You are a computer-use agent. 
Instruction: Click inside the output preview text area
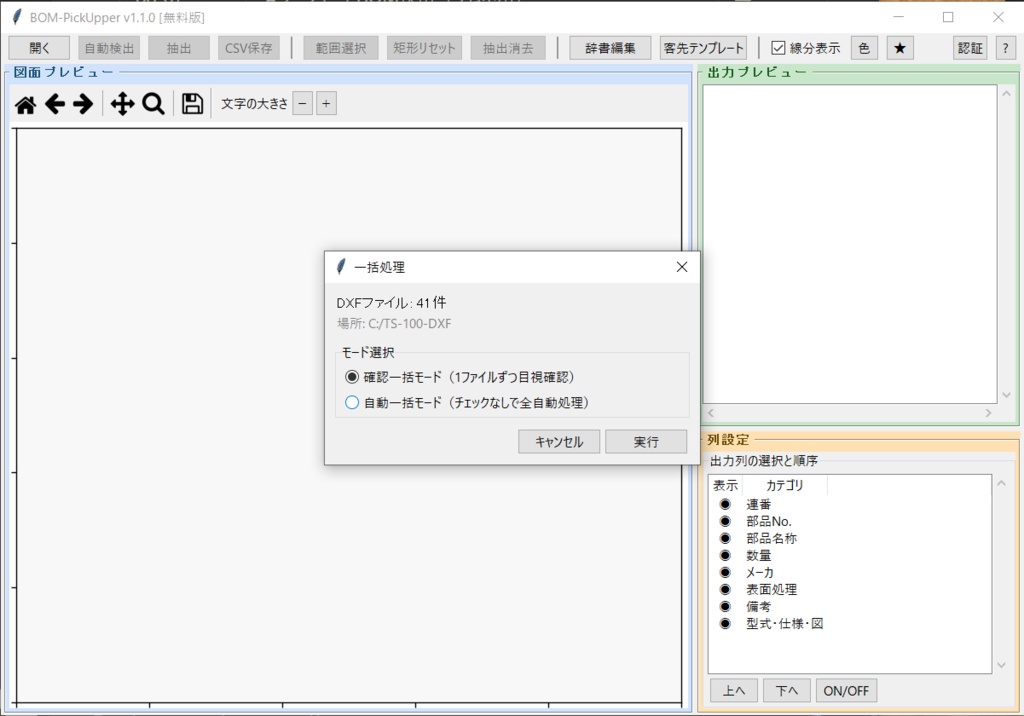point(850,244)
